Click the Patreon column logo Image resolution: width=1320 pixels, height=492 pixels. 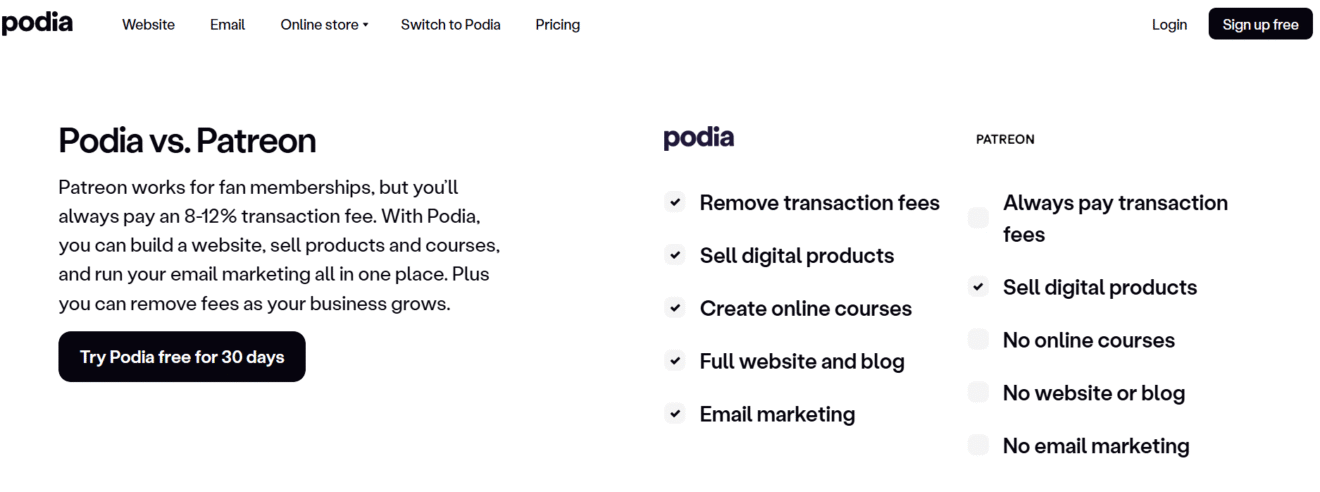click(1005, 139)
